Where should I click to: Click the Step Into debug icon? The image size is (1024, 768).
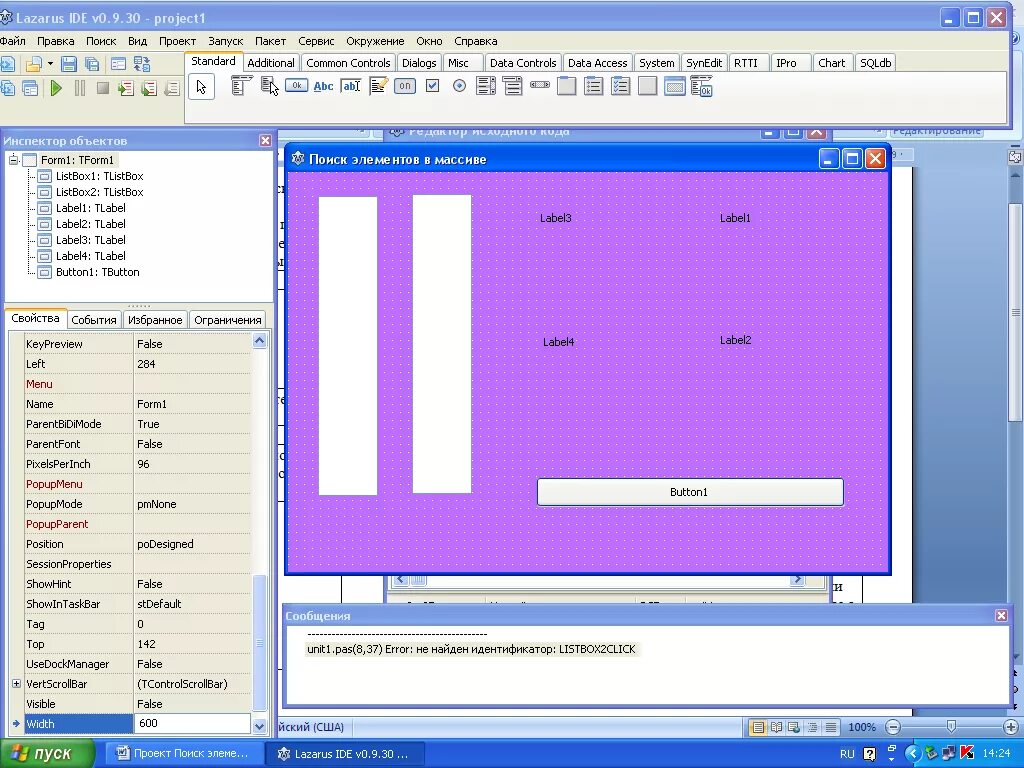[126, 88]
